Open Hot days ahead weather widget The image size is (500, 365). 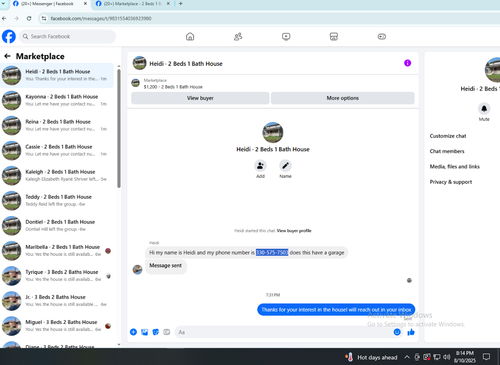[372, 357]
